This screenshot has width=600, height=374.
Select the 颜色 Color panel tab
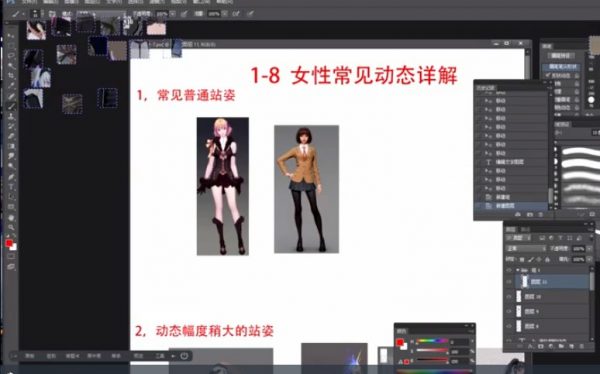coord(401,331)
